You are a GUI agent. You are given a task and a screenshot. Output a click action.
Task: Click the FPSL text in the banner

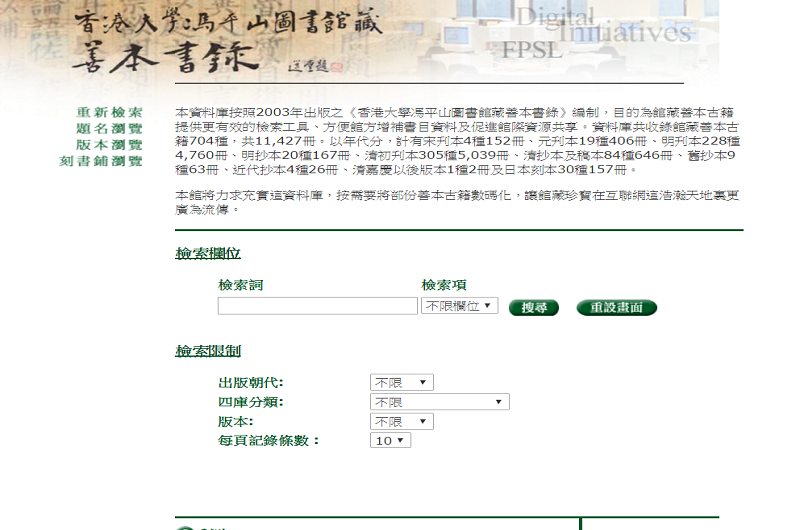pos(532,50)
